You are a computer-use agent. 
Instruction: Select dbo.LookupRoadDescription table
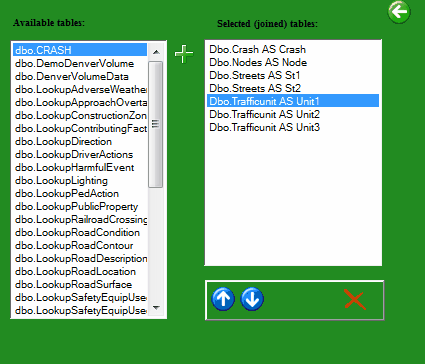[80, 258]
